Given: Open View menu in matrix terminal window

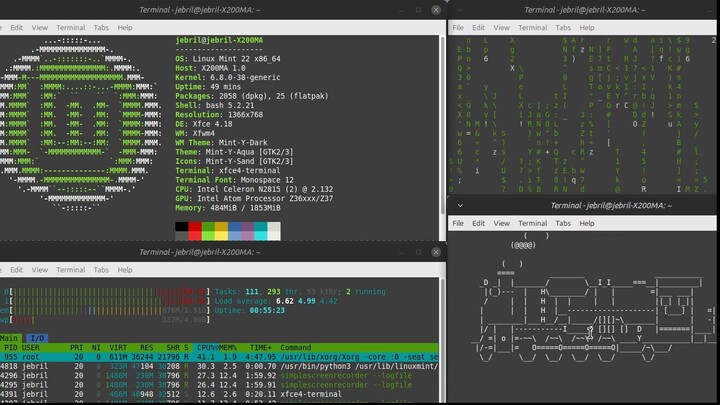Looking at the screenshot, I should coord(501,28).
